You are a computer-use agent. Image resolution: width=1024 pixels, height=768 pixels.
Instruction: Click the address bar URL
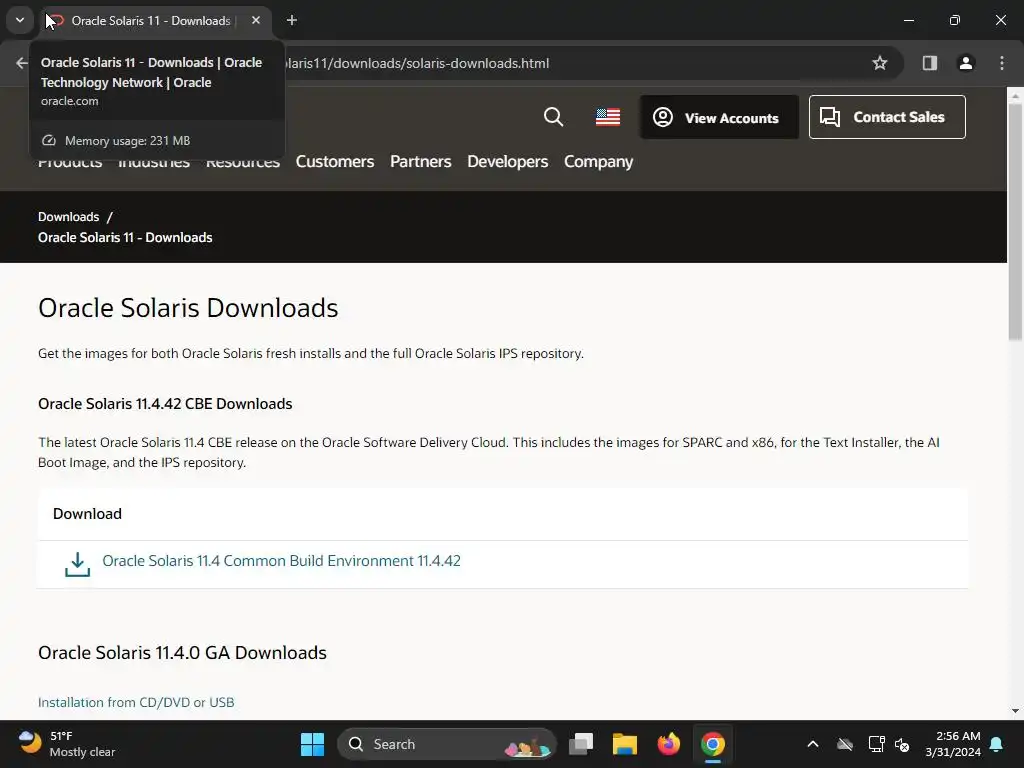tap(418, 63)
